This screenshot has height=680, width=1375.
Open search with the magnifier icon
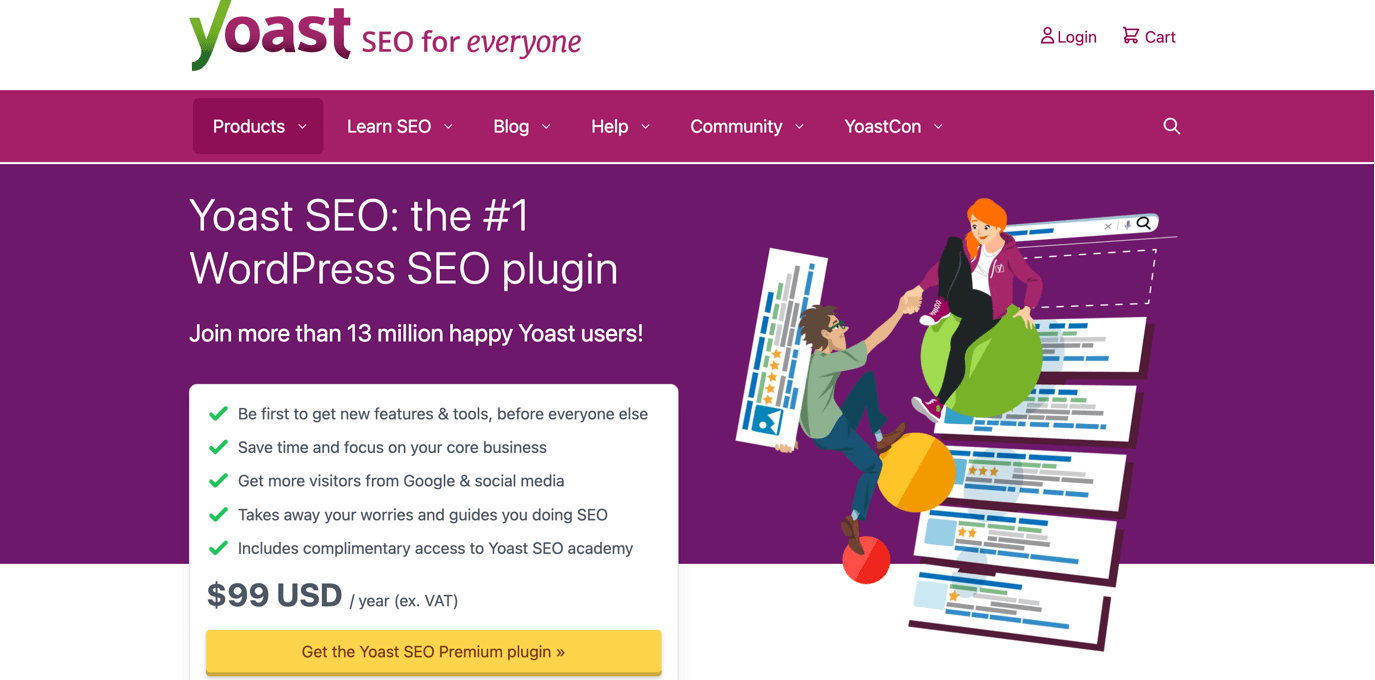(x=1172, y=126)
